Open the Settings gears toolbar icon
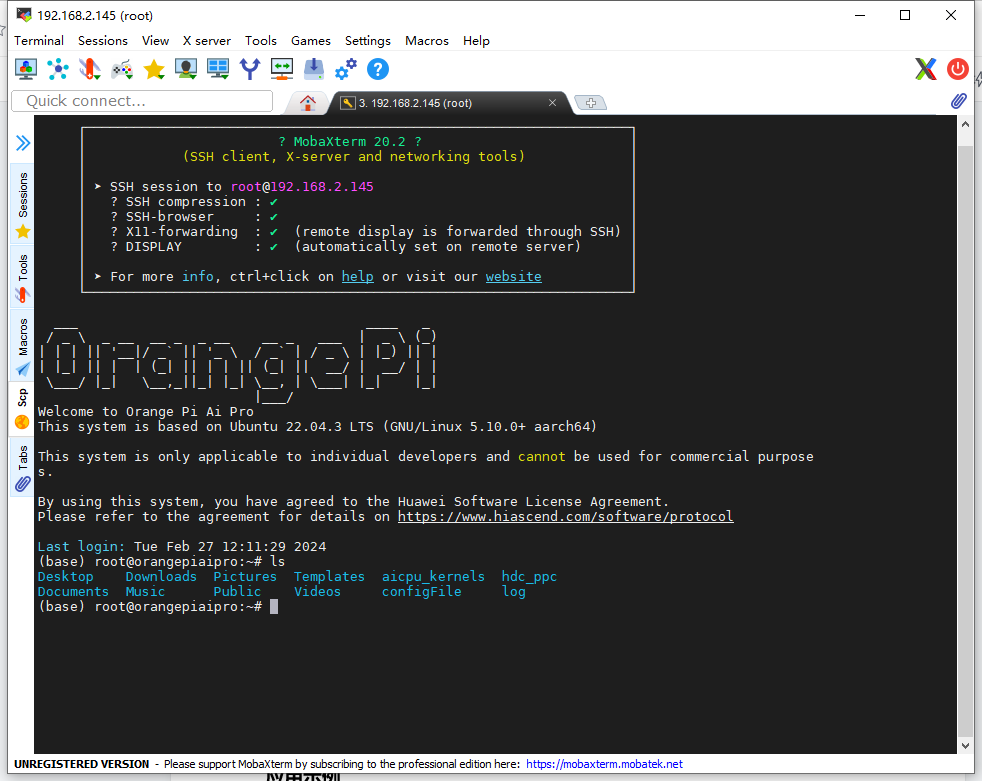982x781 pixels. click(x=346, y=69)
